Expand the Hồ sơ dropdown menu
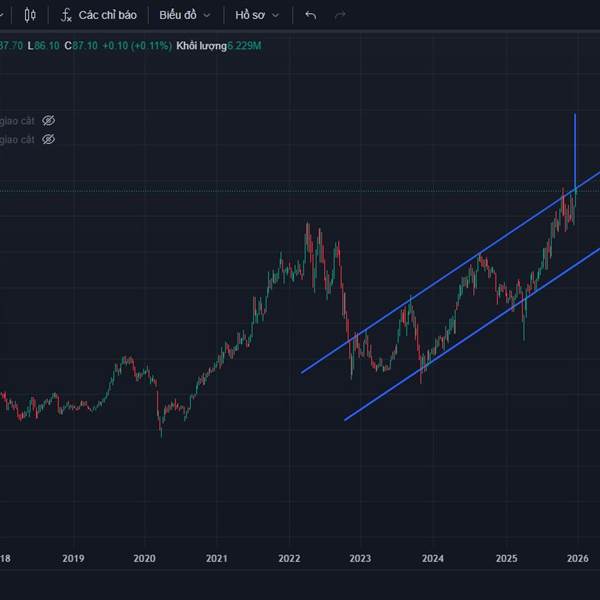The image size is (600, 600). [x=257, y=15]
